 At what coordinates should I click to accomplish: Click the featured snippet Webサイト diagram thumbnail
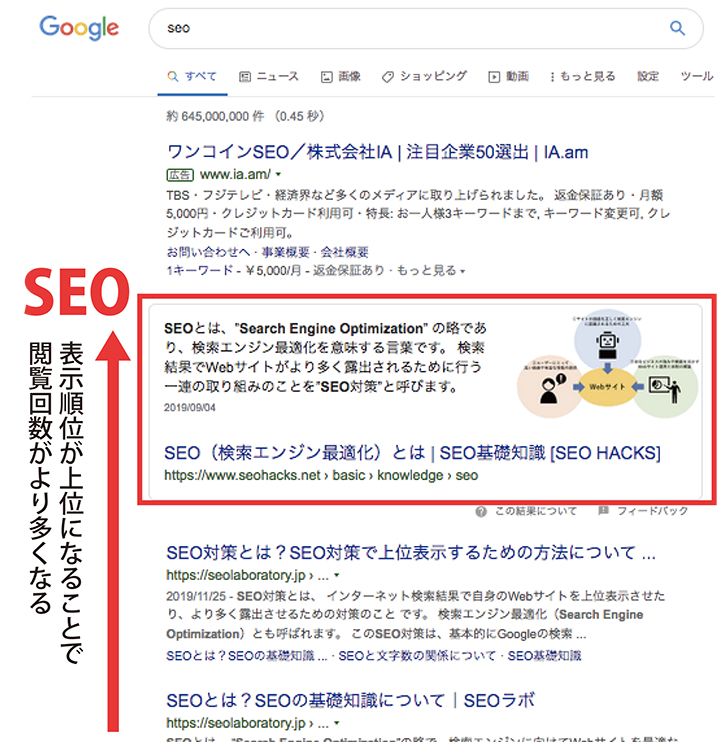tap(607, 367)
